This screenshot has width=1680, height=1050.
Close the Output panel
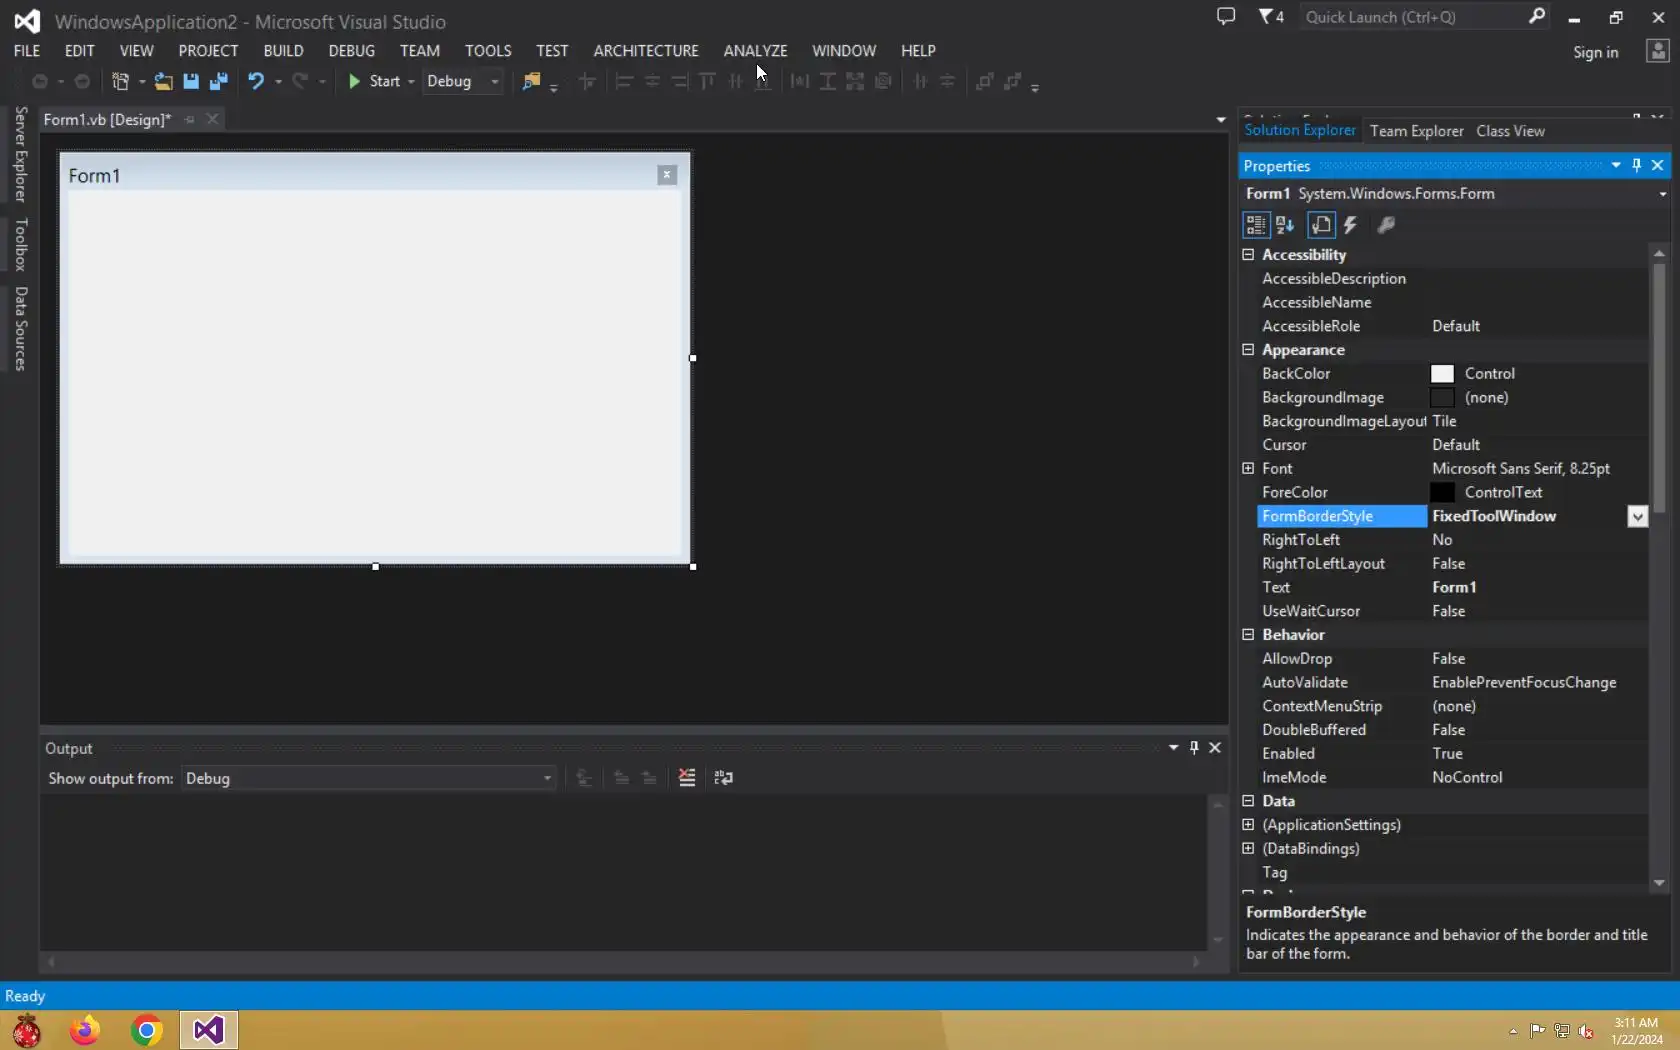point(1215,748)
